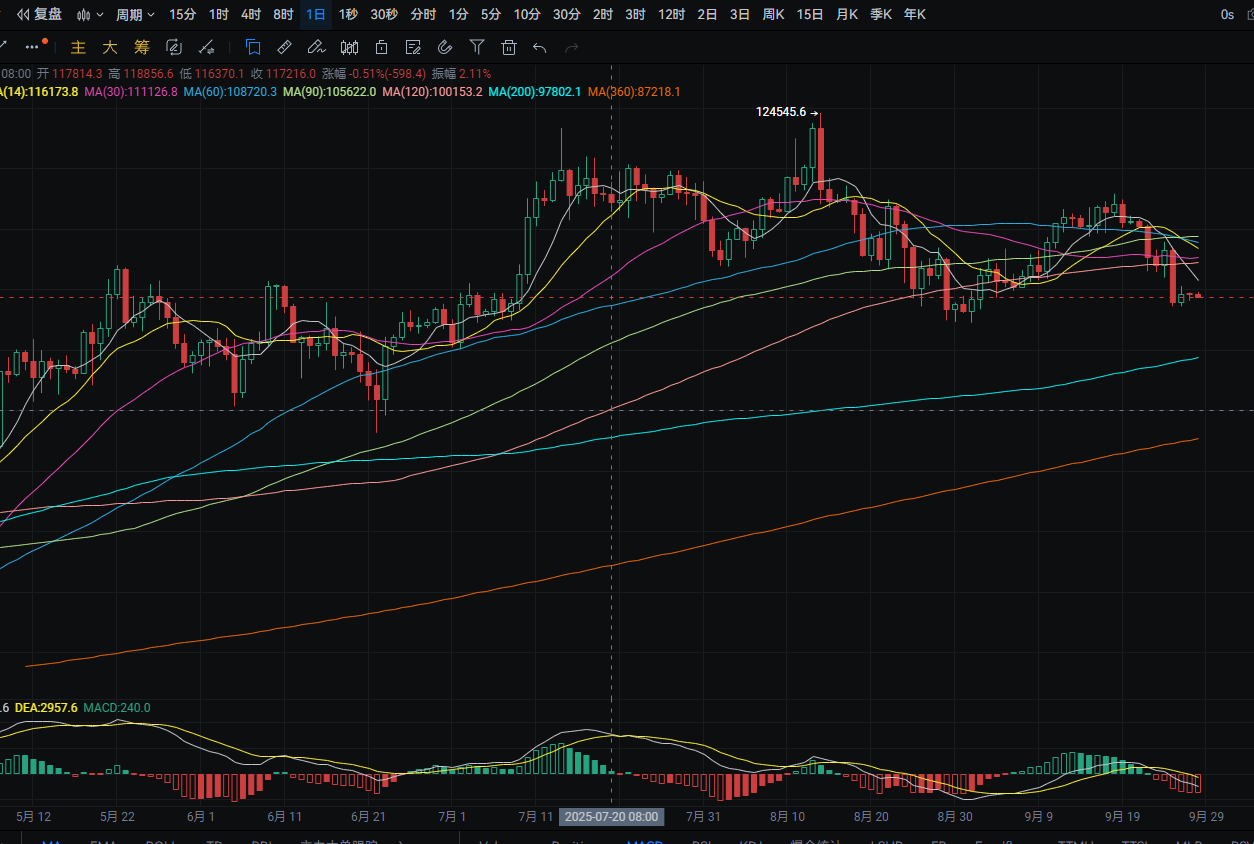Image resolution: width=1254 pixels, height=844 pixels.
Task: Toggle the 筹 chip distribution indicator
Action: [142, 47]
